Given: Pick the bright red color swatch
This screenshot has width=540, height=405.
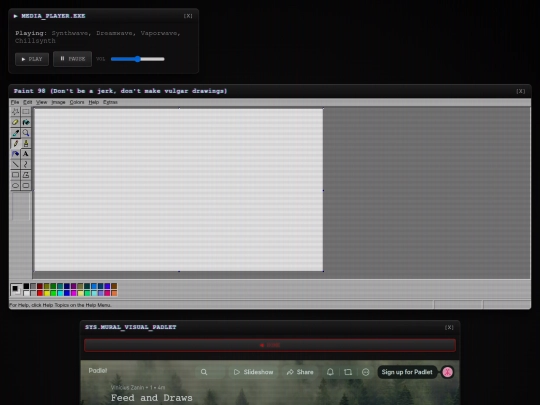Looking at the screenshot, I should click(40, 293).
